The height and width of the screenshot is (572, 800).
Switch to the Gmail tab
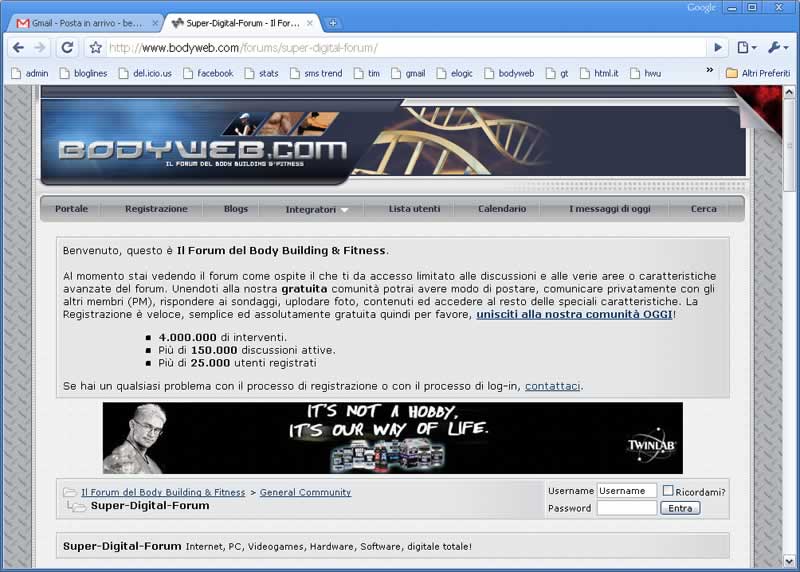(85, 23)
